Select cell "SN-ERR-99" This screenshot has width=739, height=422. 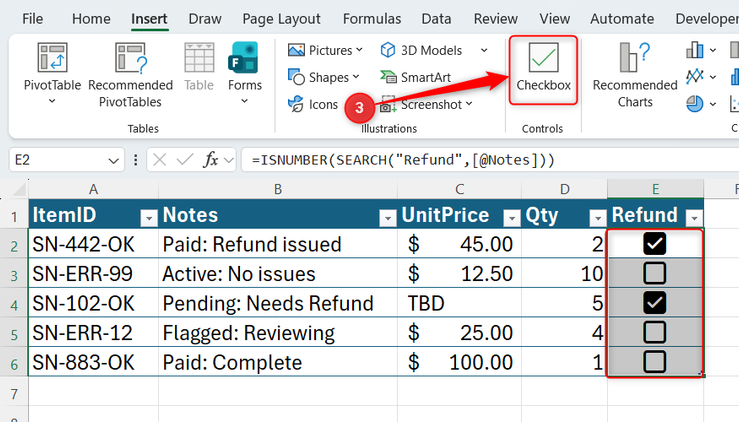click(93, 273)
